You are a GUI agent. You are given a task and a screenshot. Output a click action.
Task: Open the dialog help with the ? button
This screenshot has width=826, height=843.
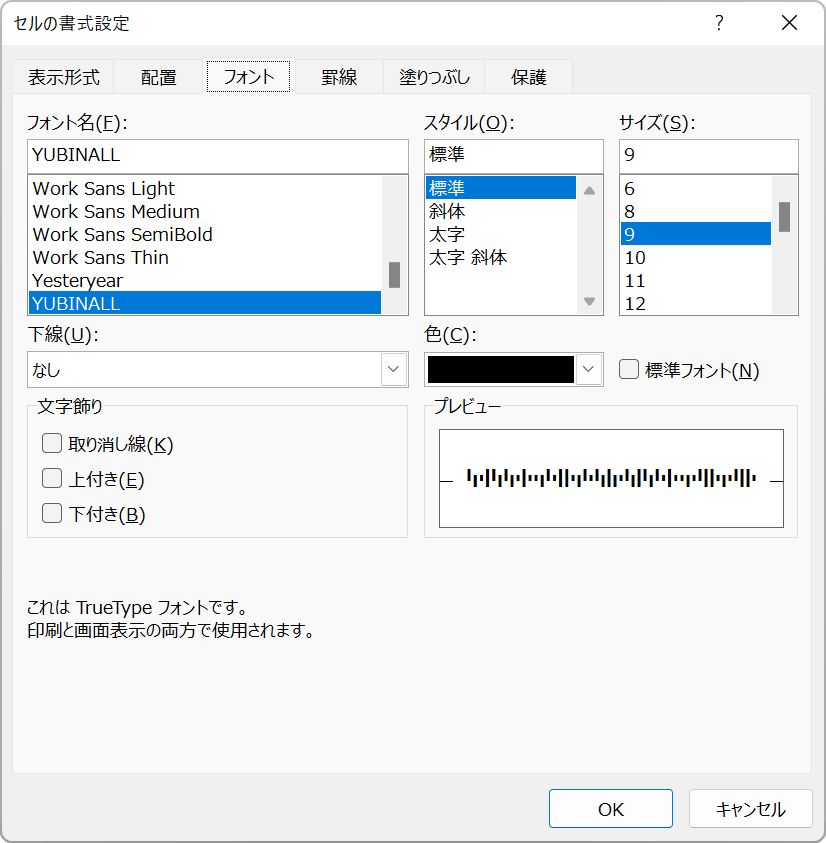(x=719, y=22)
